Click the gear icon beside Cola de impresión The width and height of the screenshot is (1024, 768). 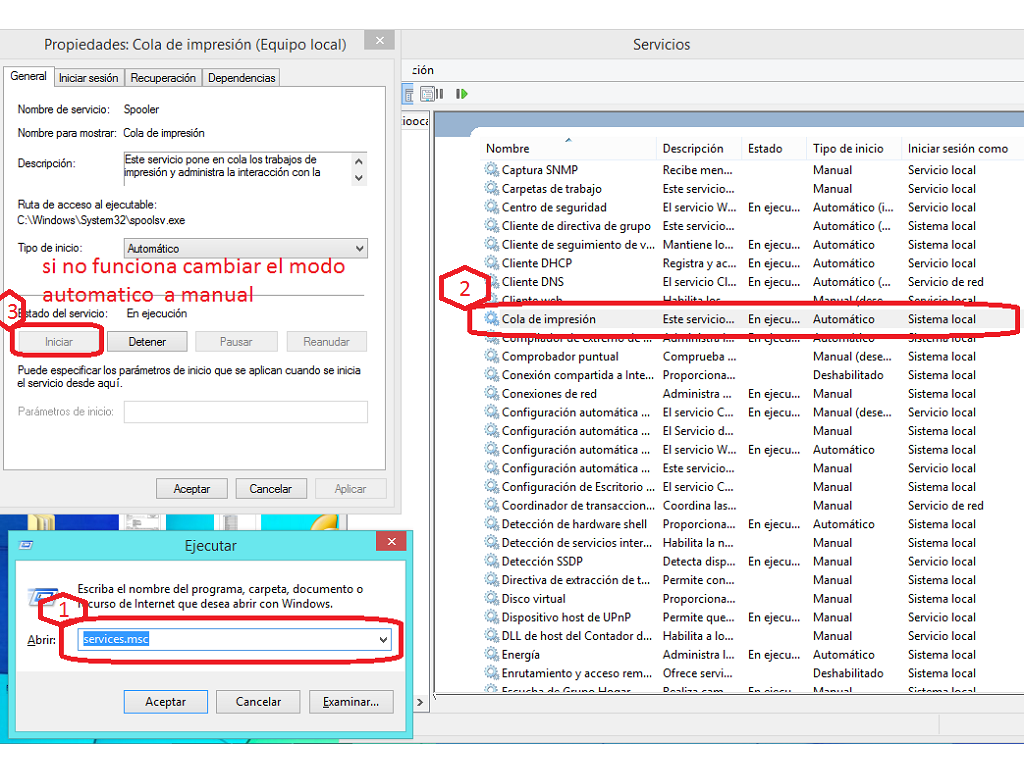pyautogui.click(x=492, y=319)
